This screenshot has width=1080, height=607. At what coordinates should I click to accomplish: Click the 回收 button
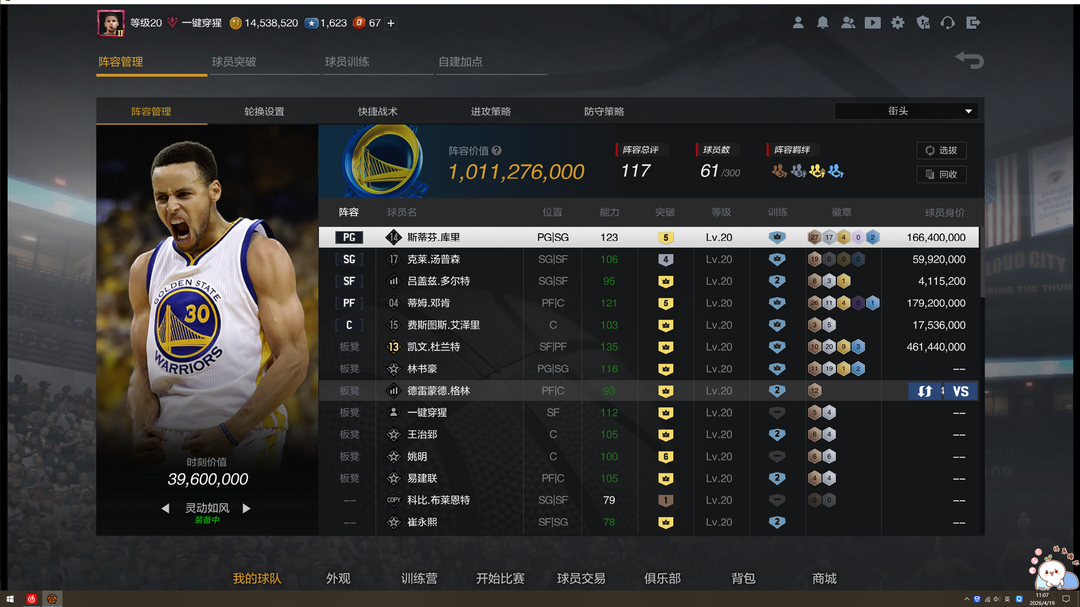pyautogui.click(x=941, y=174)
